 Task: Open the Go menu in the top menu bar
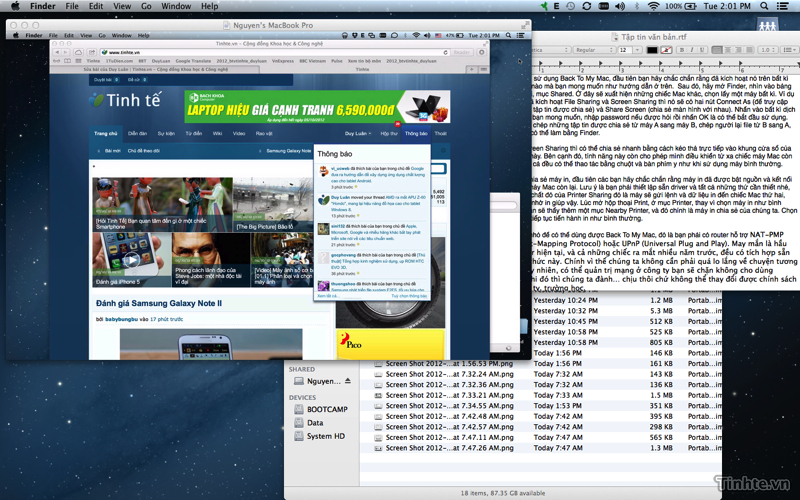point(146,6)
